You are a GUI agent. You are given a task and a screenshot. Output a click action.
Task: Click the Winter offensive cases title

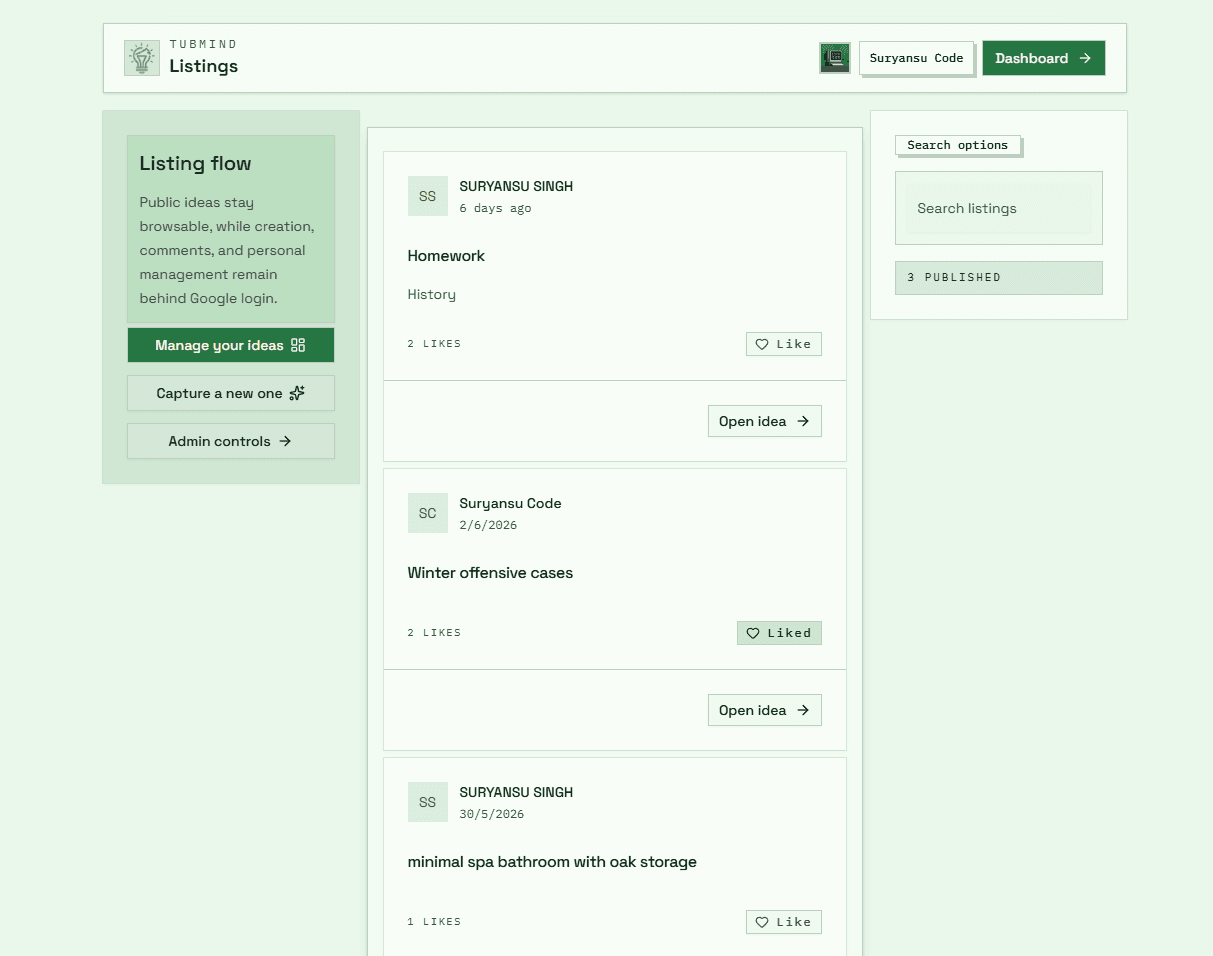[x=490, y=573]
